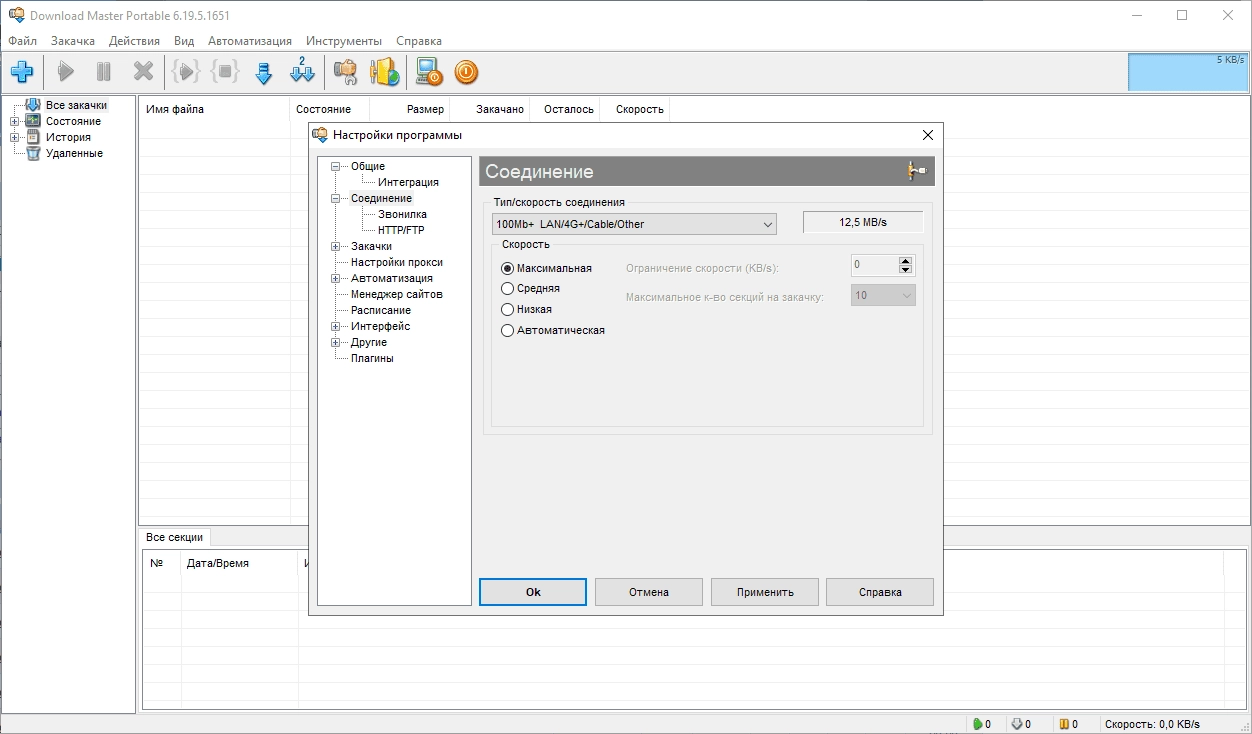Sort downloads by Имя файла column header
Viewport: 1252px width, 734px height.
point(214,109)
